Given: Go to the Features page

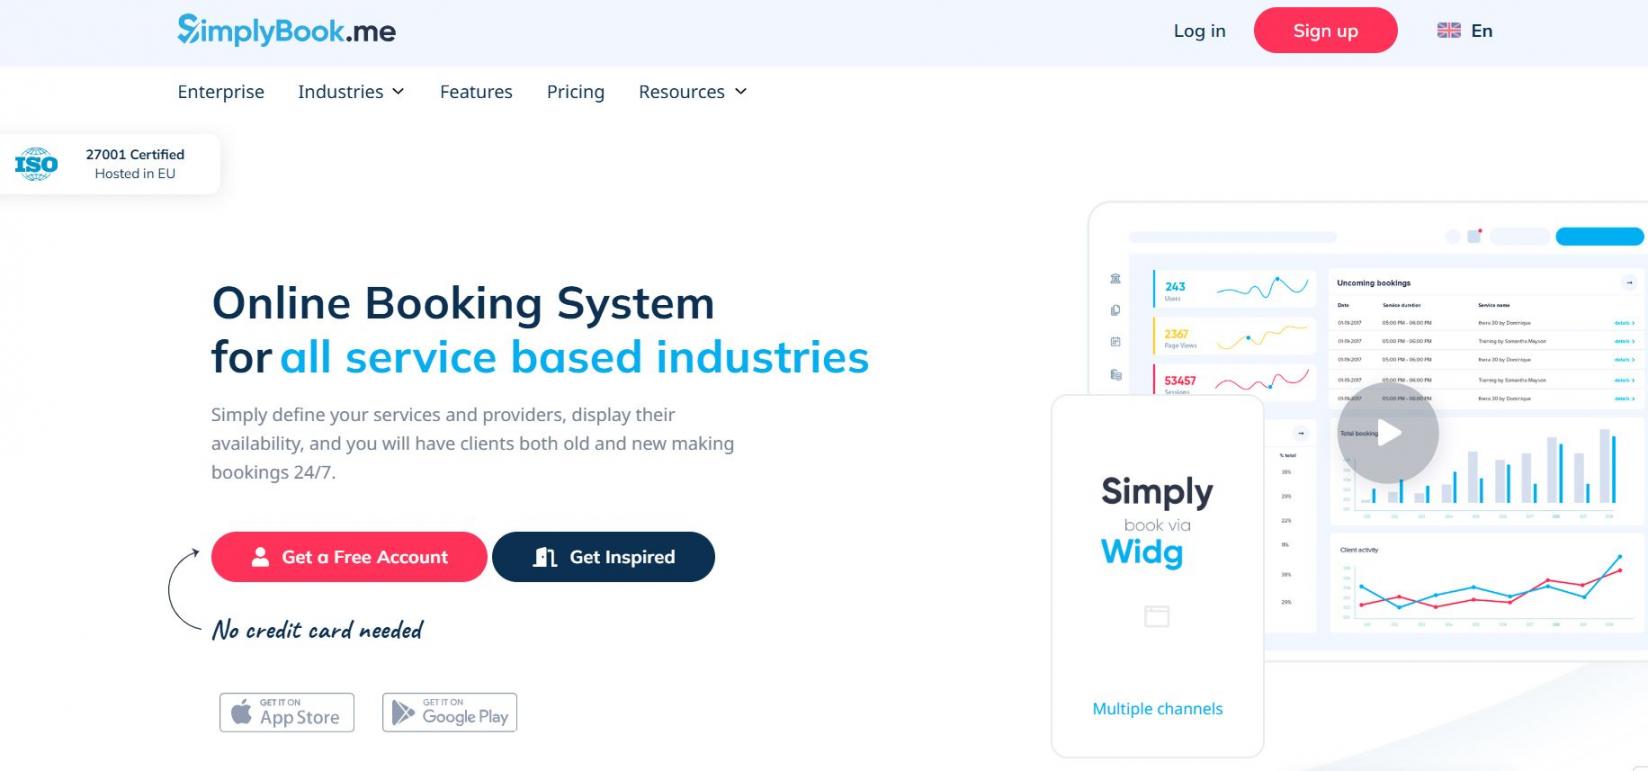Looking at the screenshot, I should tap(476, 92).
